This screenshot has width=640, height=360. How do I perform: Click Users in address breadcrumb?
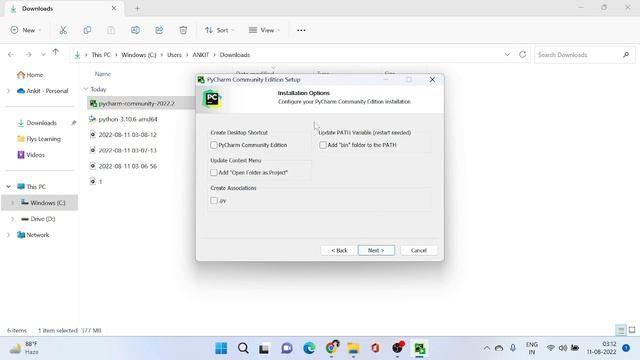tap(174, 55)
